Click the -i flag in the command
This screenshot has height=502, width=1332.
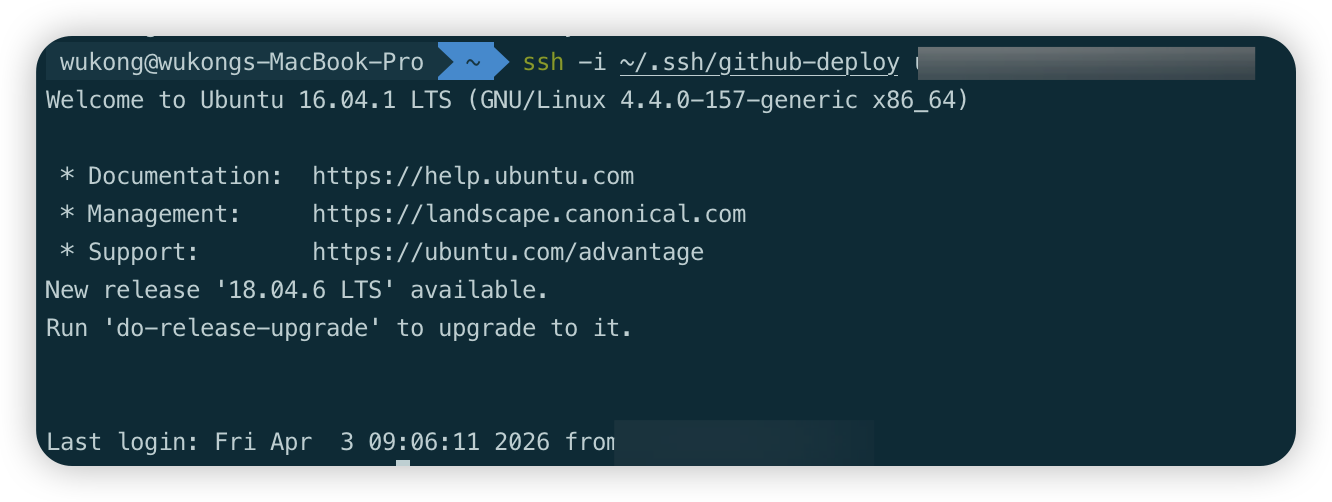(592, 62)
